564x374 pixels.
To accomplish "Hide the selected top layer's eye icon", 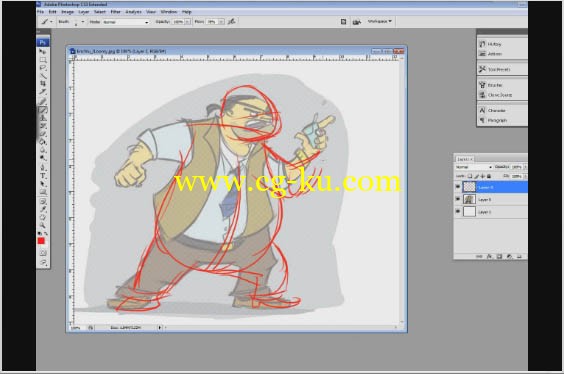I will (458, 187).
